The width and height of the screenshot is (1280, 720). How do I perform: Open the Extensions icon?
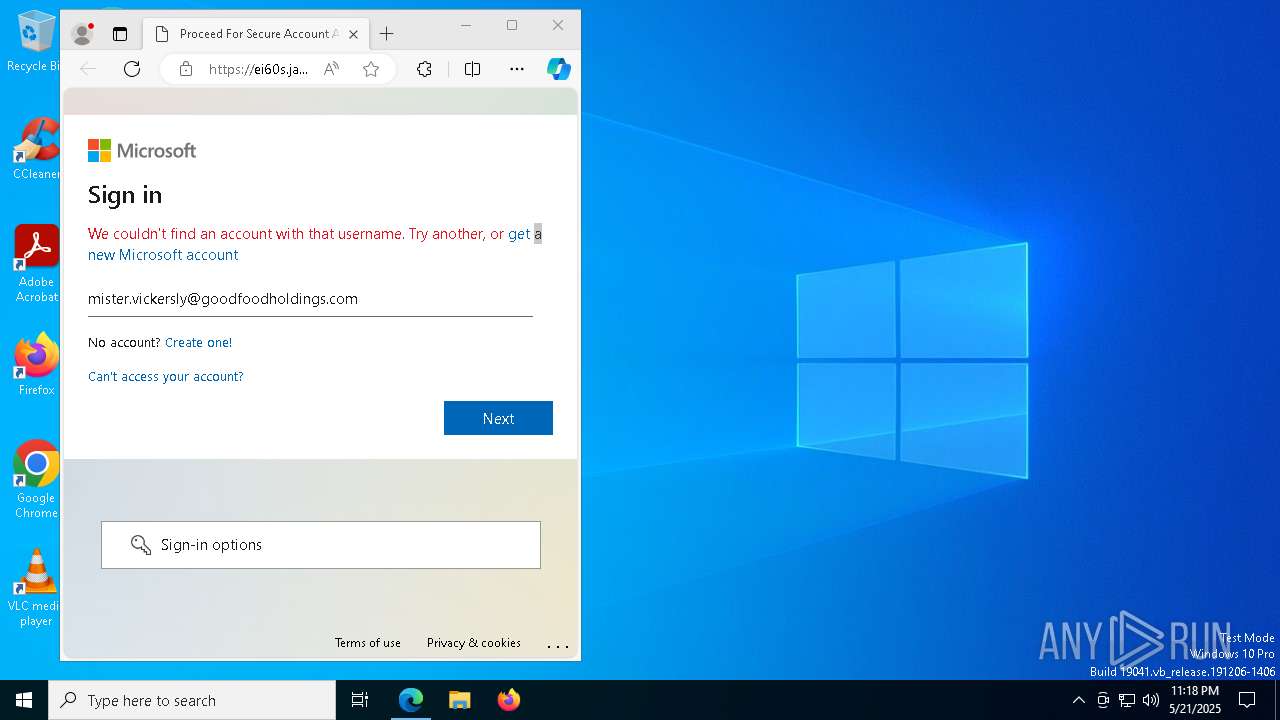tap(425, 69)
